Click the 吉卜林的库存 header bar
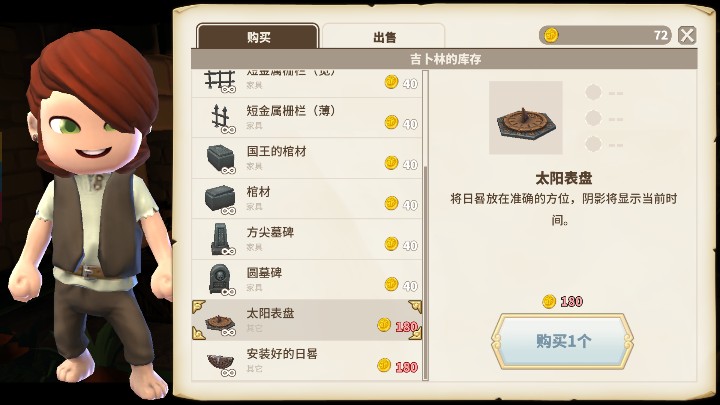Screen dimensions: 720x405 (444, 59)
